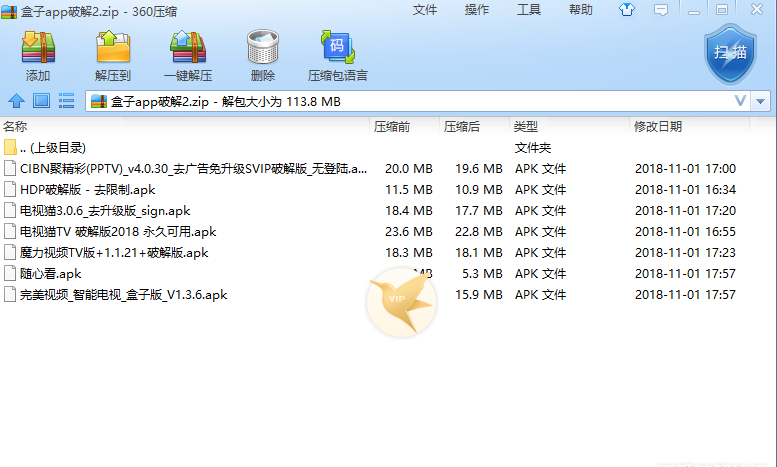Expand the address bar path dropdown arrow

(762, 101)
